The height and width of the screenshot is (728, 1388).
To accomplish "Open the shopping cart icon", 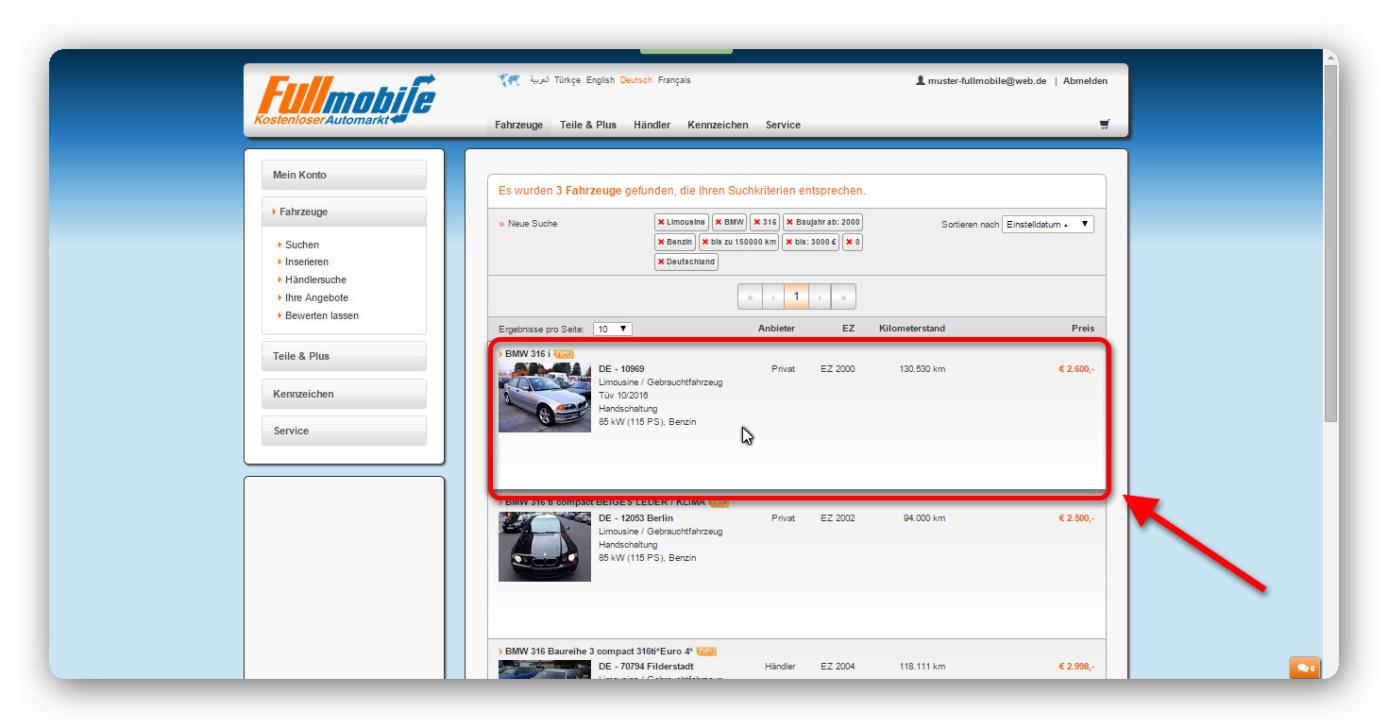I will click(x=1103, y=125).
